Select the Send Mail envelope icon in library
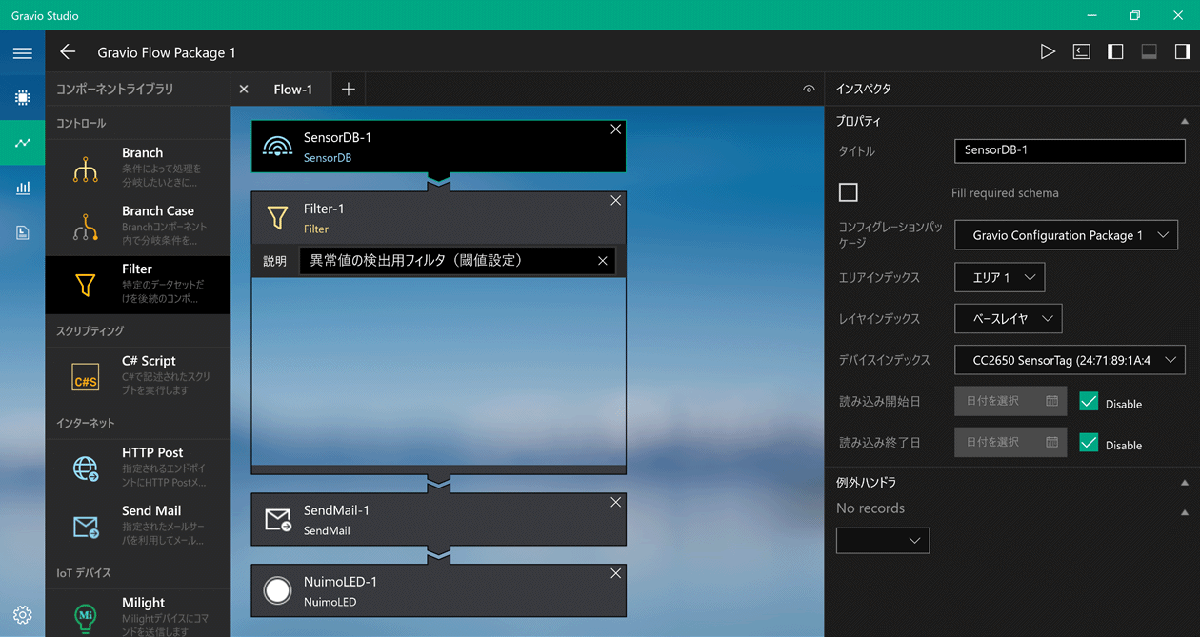This screenshot has height=637, width=1200. coord(85,526)
